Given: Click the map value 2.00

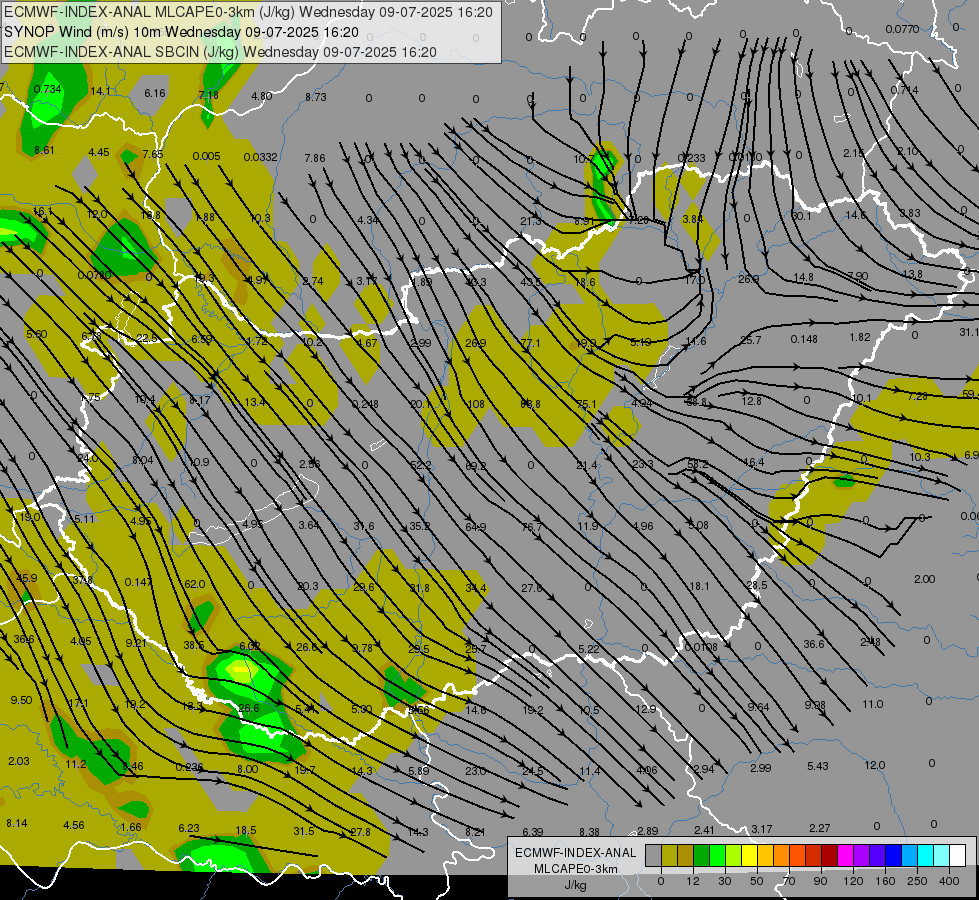Looking at the screenshot, I should [925, 579].
